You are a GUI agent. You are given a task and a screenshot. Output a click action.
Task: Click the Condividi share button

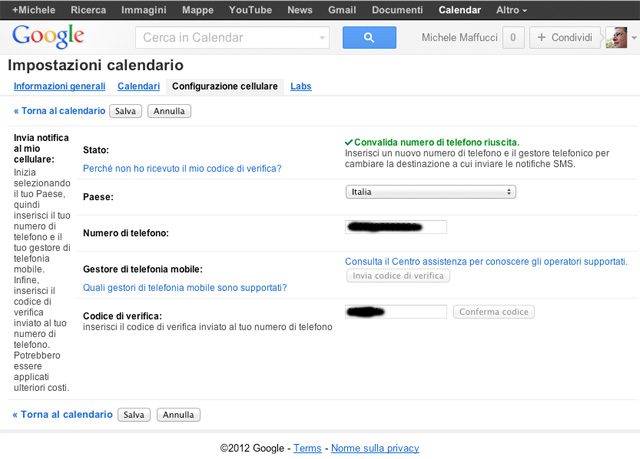(564, 38)
